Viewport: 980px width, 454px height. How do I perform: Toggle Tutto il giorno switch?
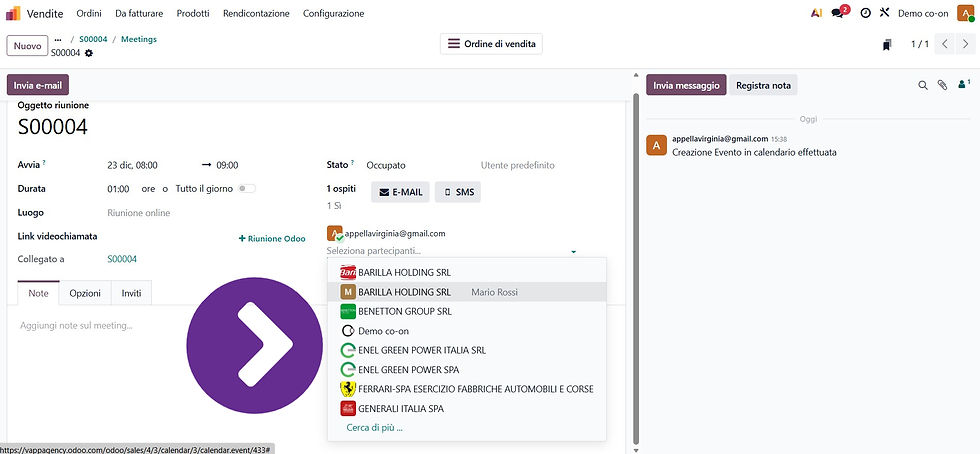(x=247, y=189)
